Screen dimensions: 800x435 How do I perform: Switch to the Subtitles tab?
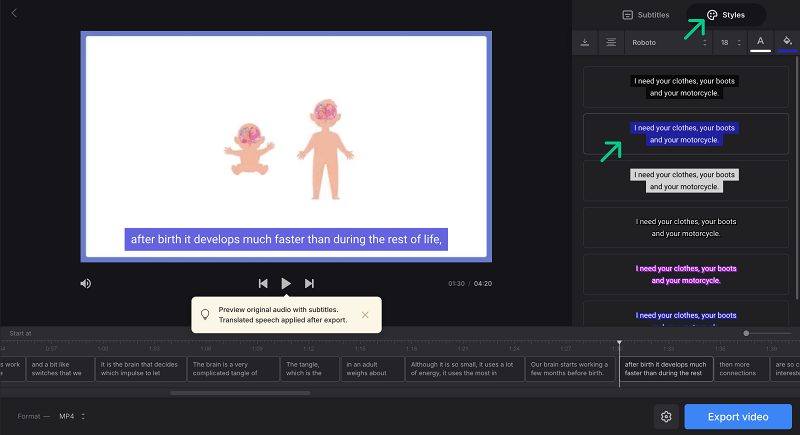[646, 15]
